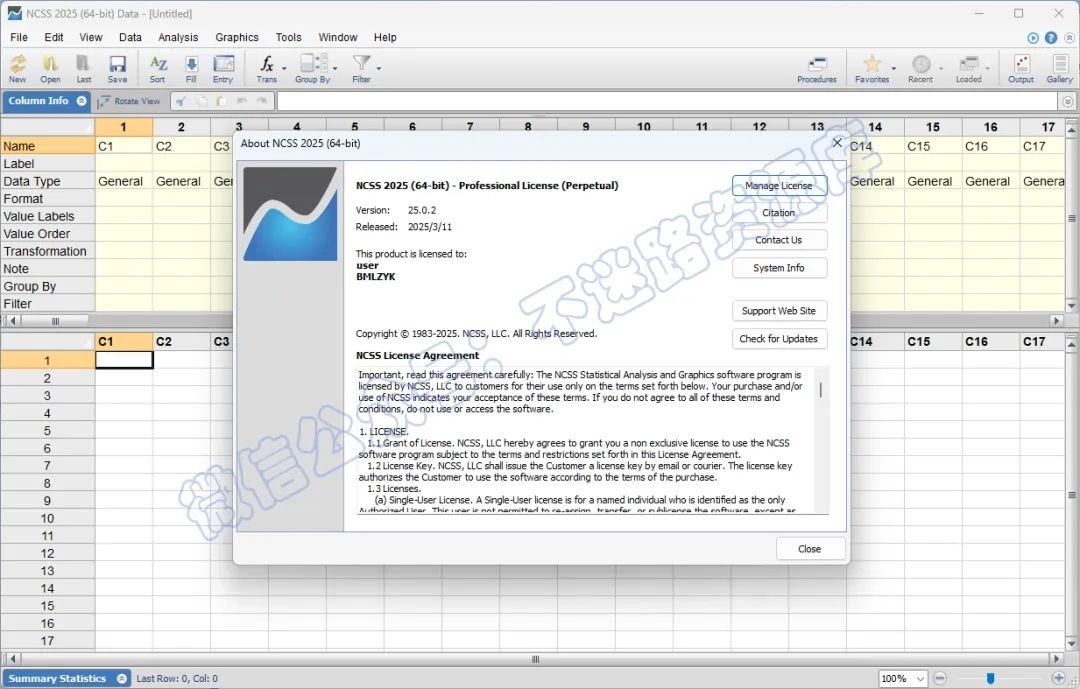The image size is (1080, 689).
Task: Click row header 5 in data grid
Action: click(48, 431)
